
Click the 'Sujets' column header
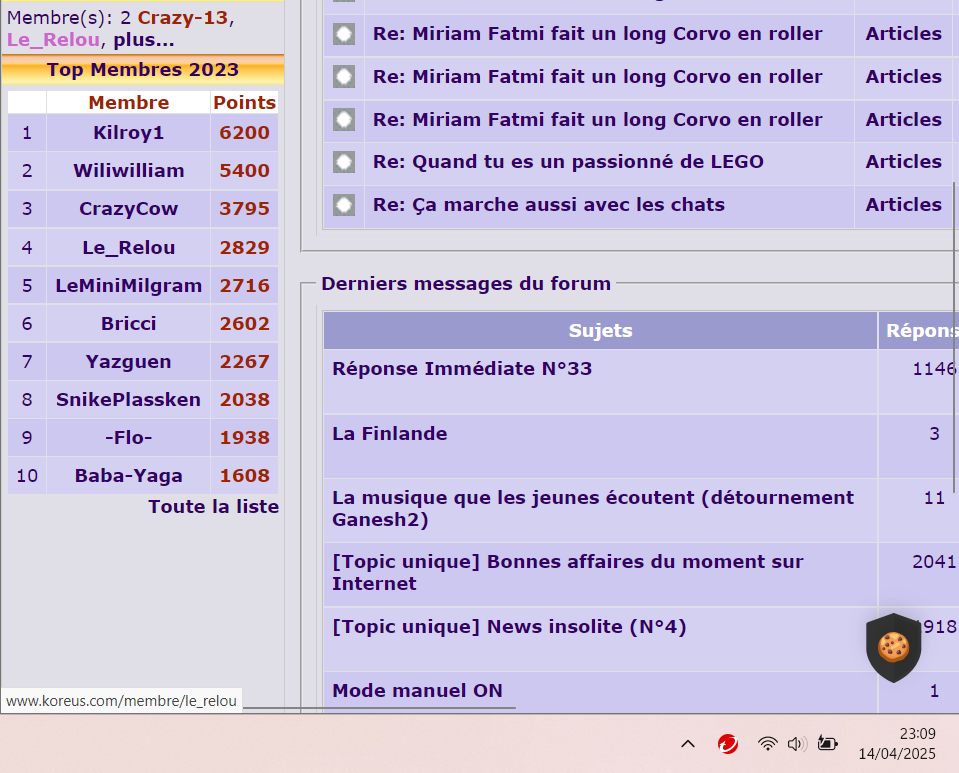[x=600, y=331]
